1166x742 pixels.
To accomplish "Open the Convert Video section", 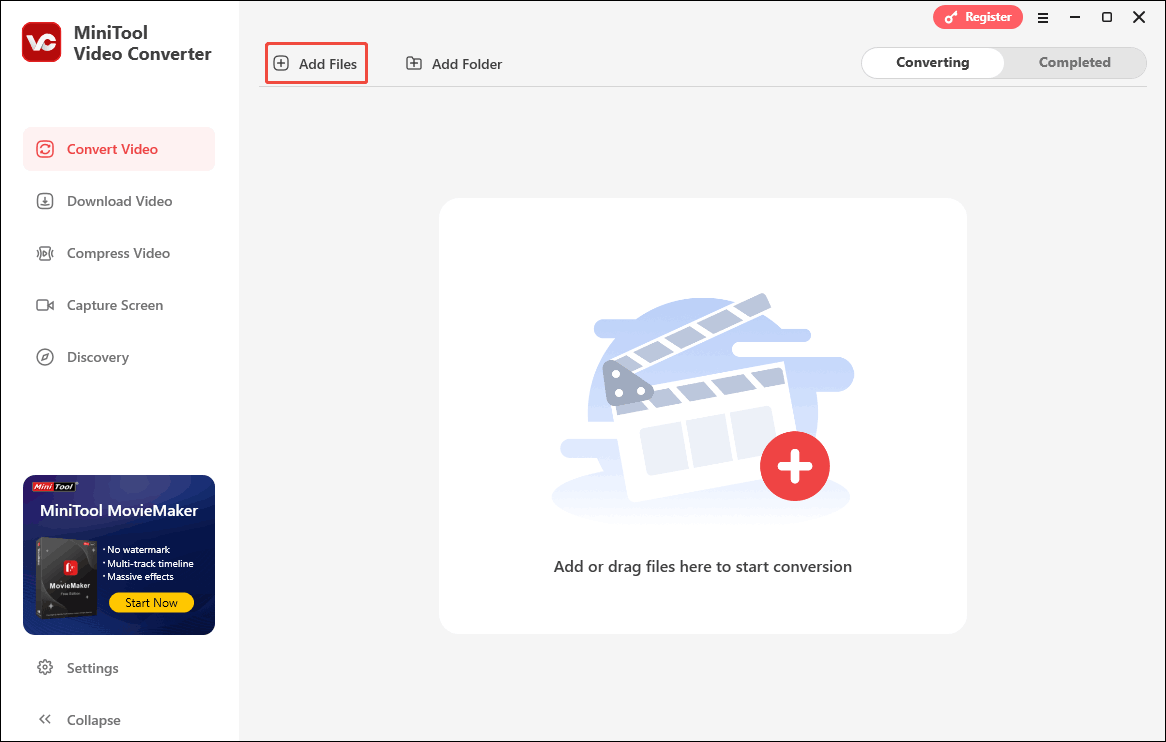I will 119,149.
